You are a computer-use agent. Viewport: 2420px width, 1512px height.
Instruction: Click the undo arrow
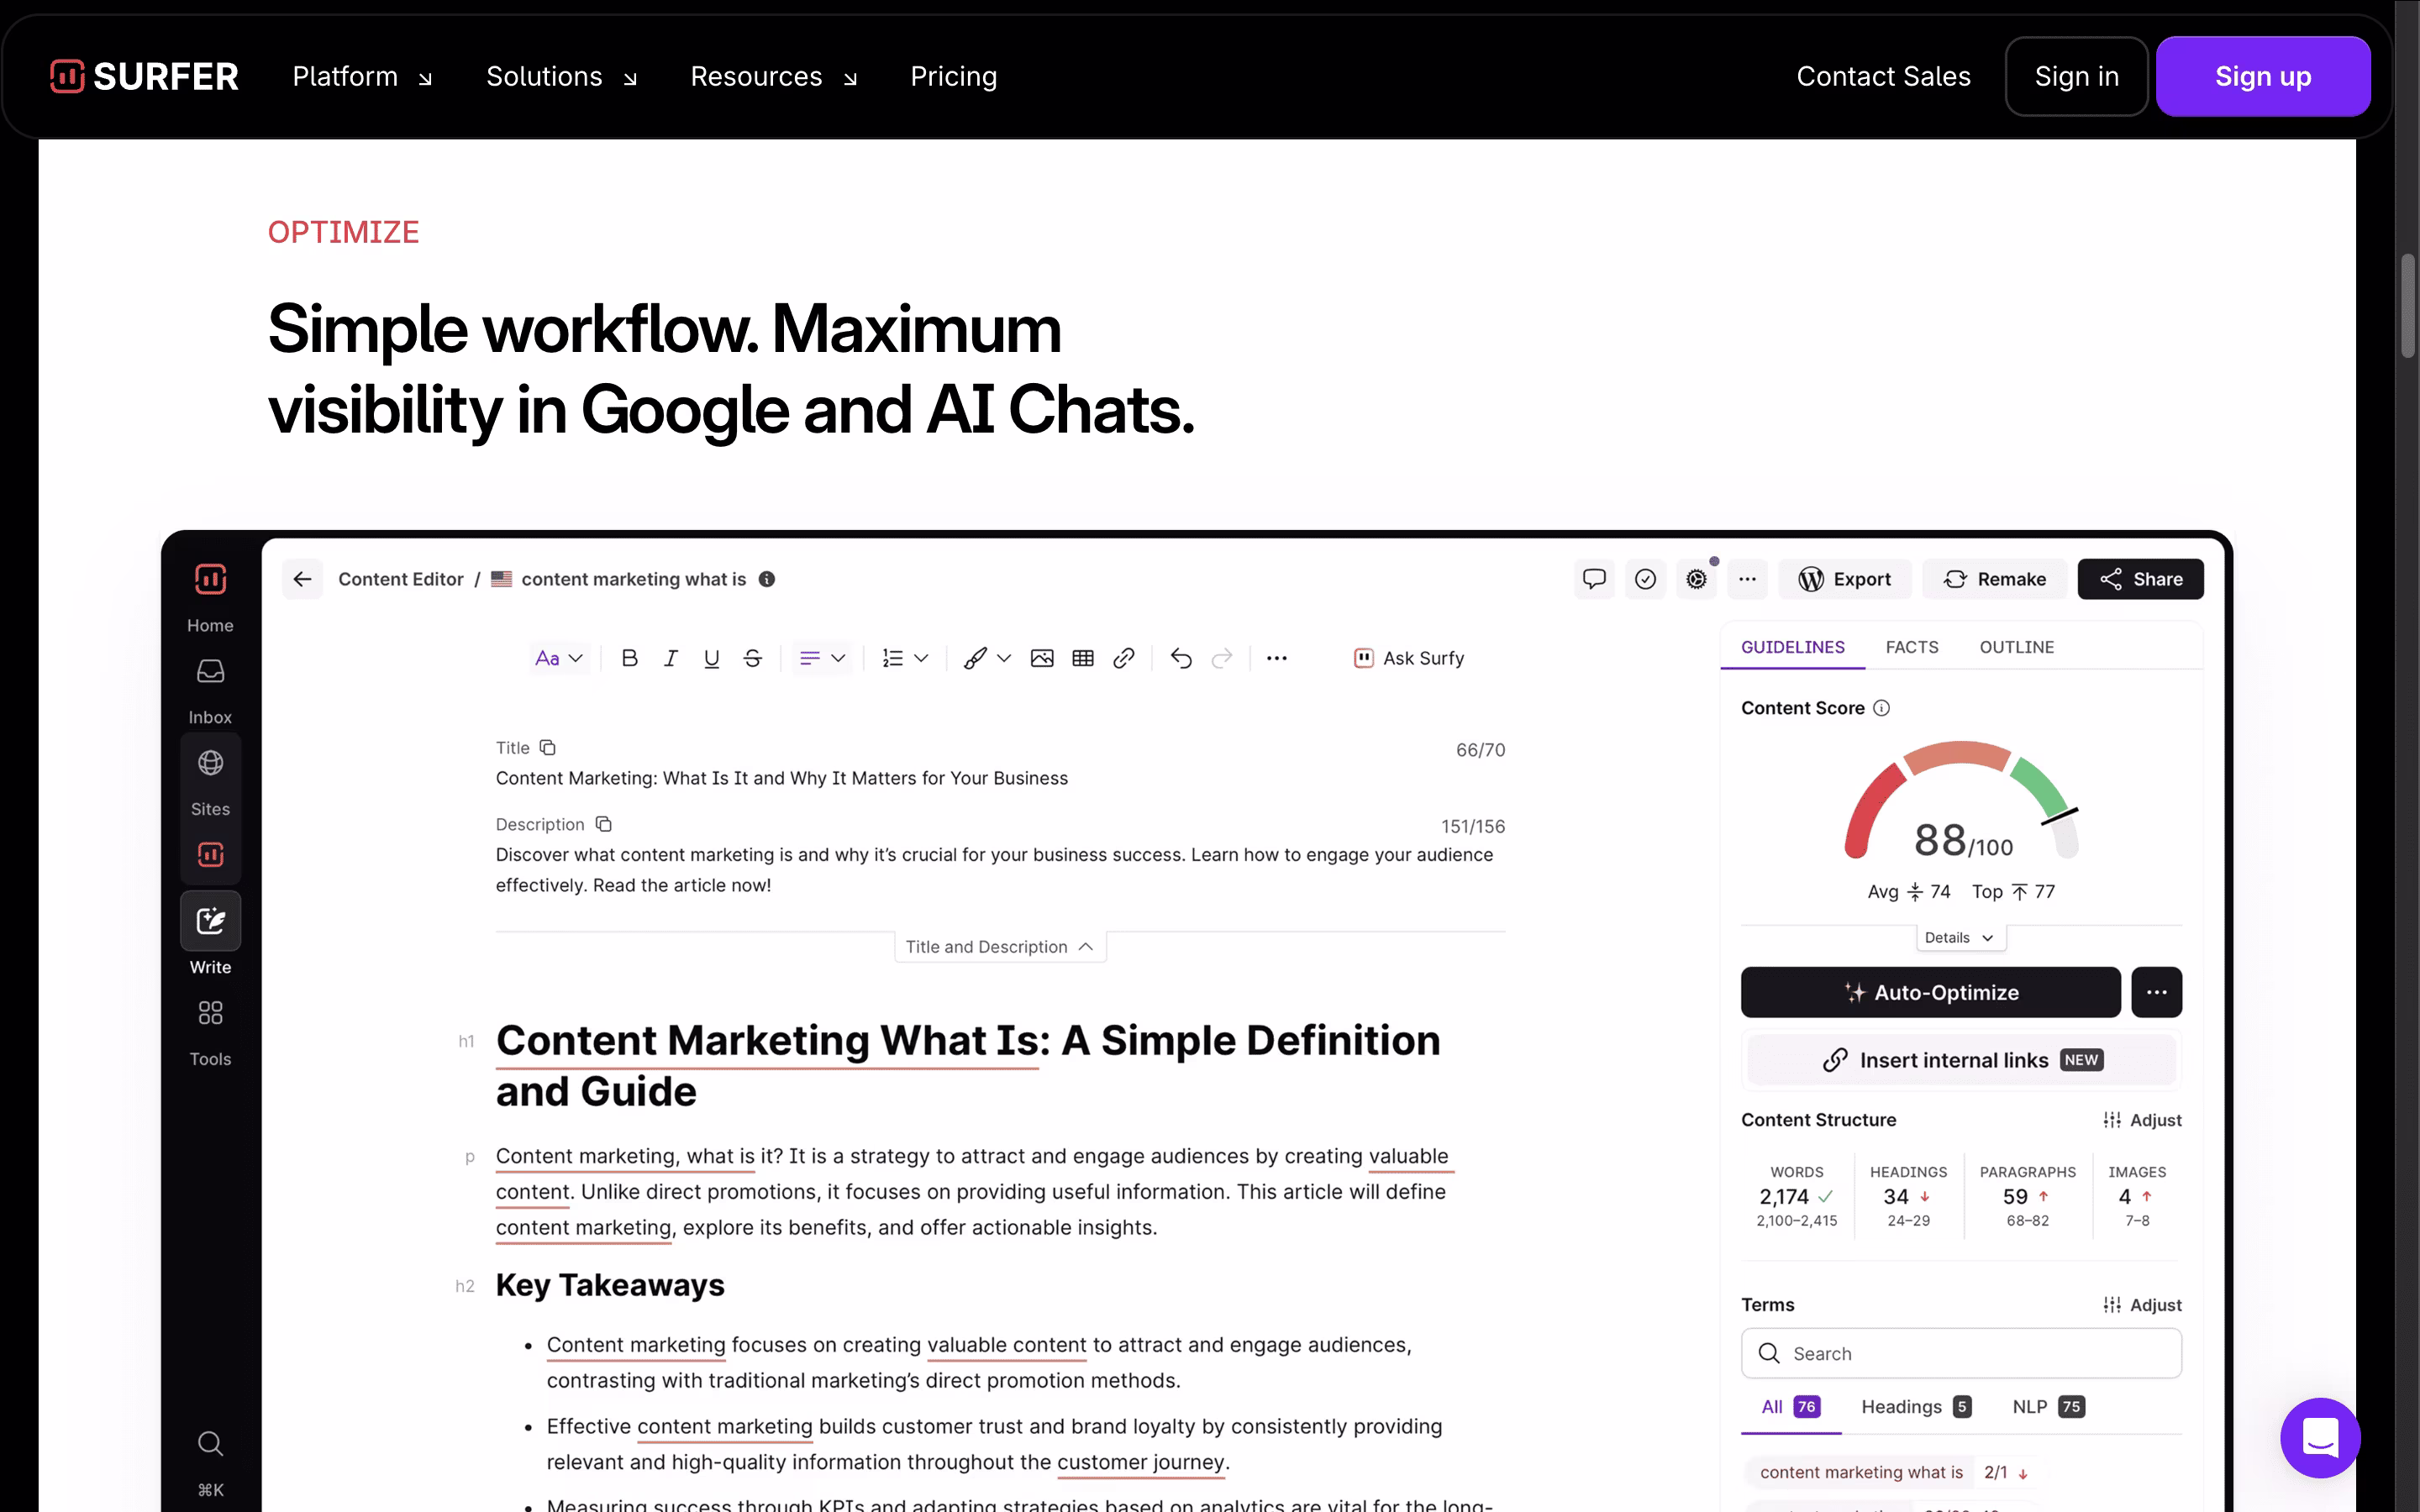pos(1181,658)
